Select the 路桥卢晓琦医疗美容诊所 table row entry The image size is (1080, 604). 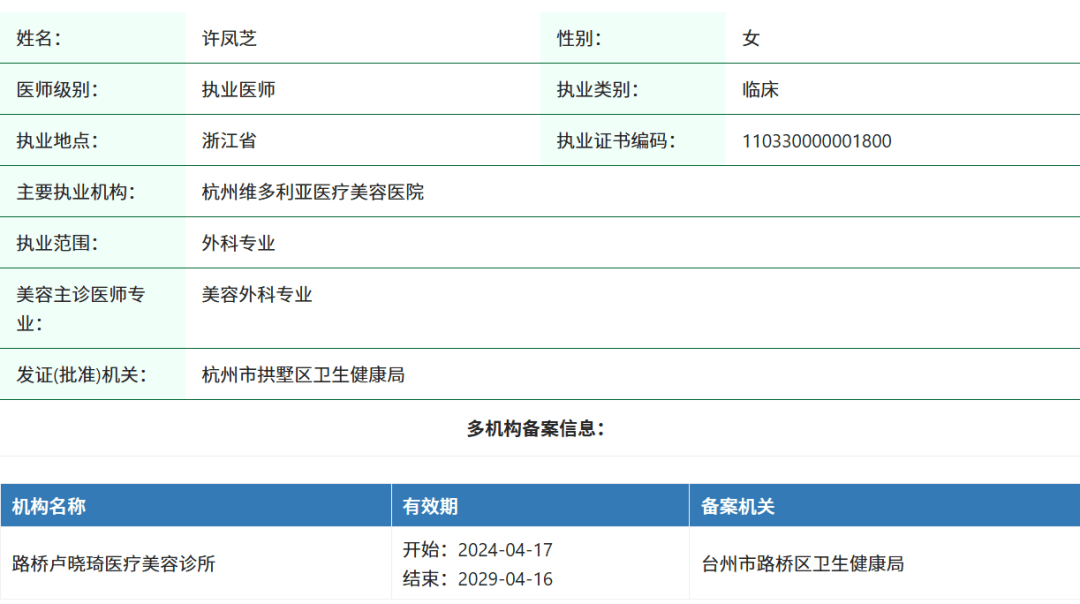[x=114, y=564]
